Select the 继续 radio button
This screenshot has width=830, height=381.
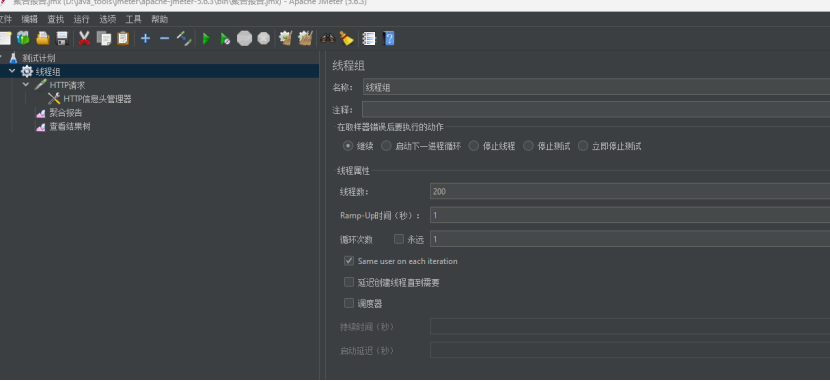[348, 146]
